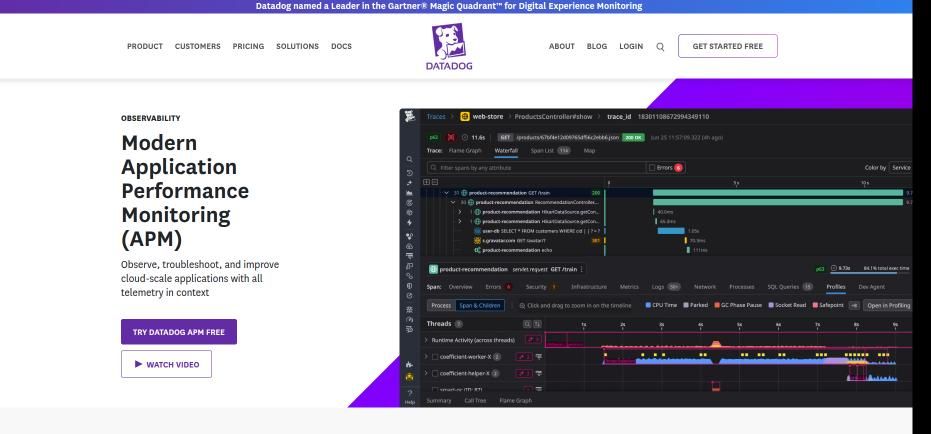Expand the Runtime Activity (across threads) row

click(426, 340)
